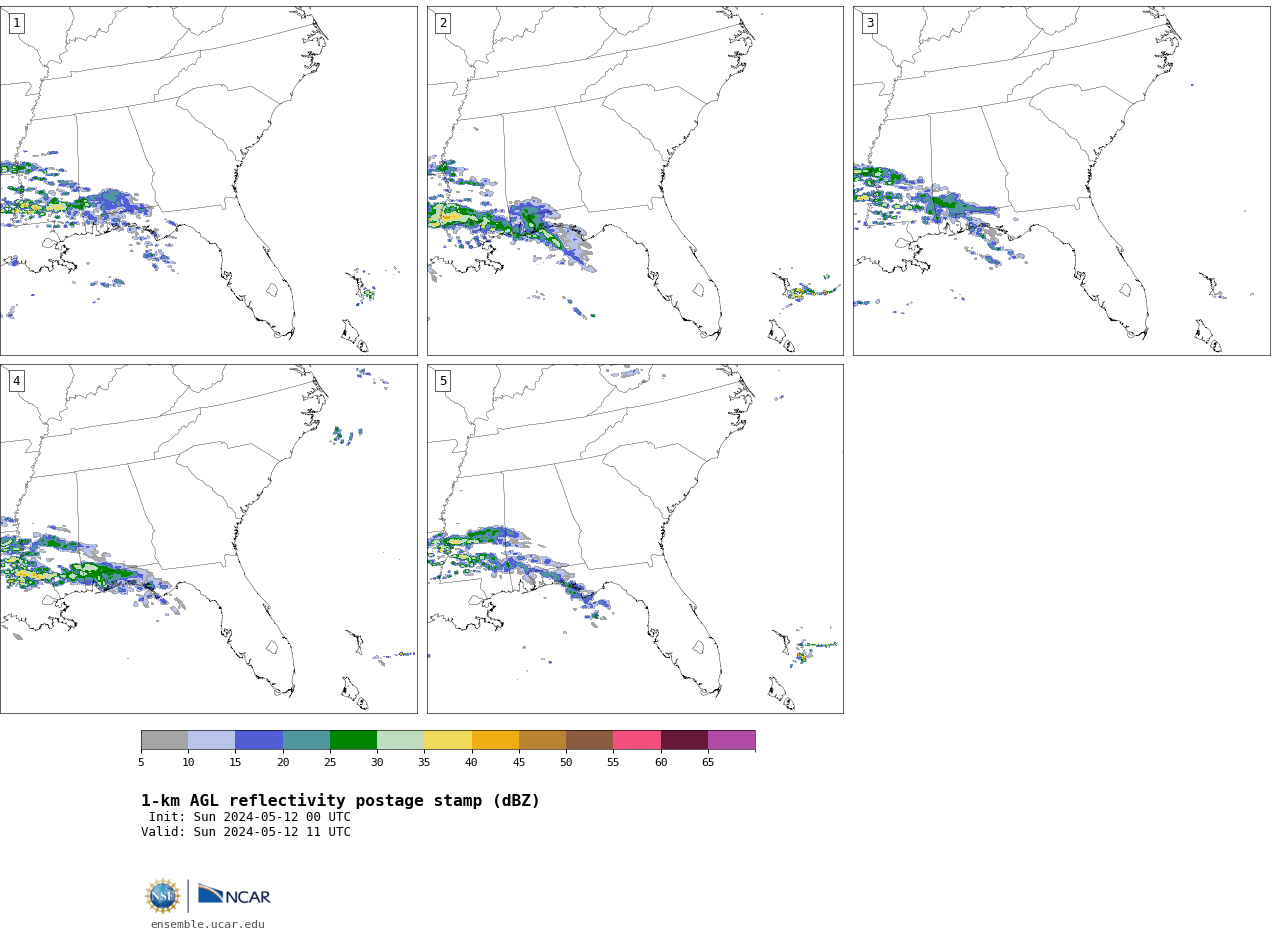
Task: Open ensemble member 5 reflectivity map
Action: (635, 539)
